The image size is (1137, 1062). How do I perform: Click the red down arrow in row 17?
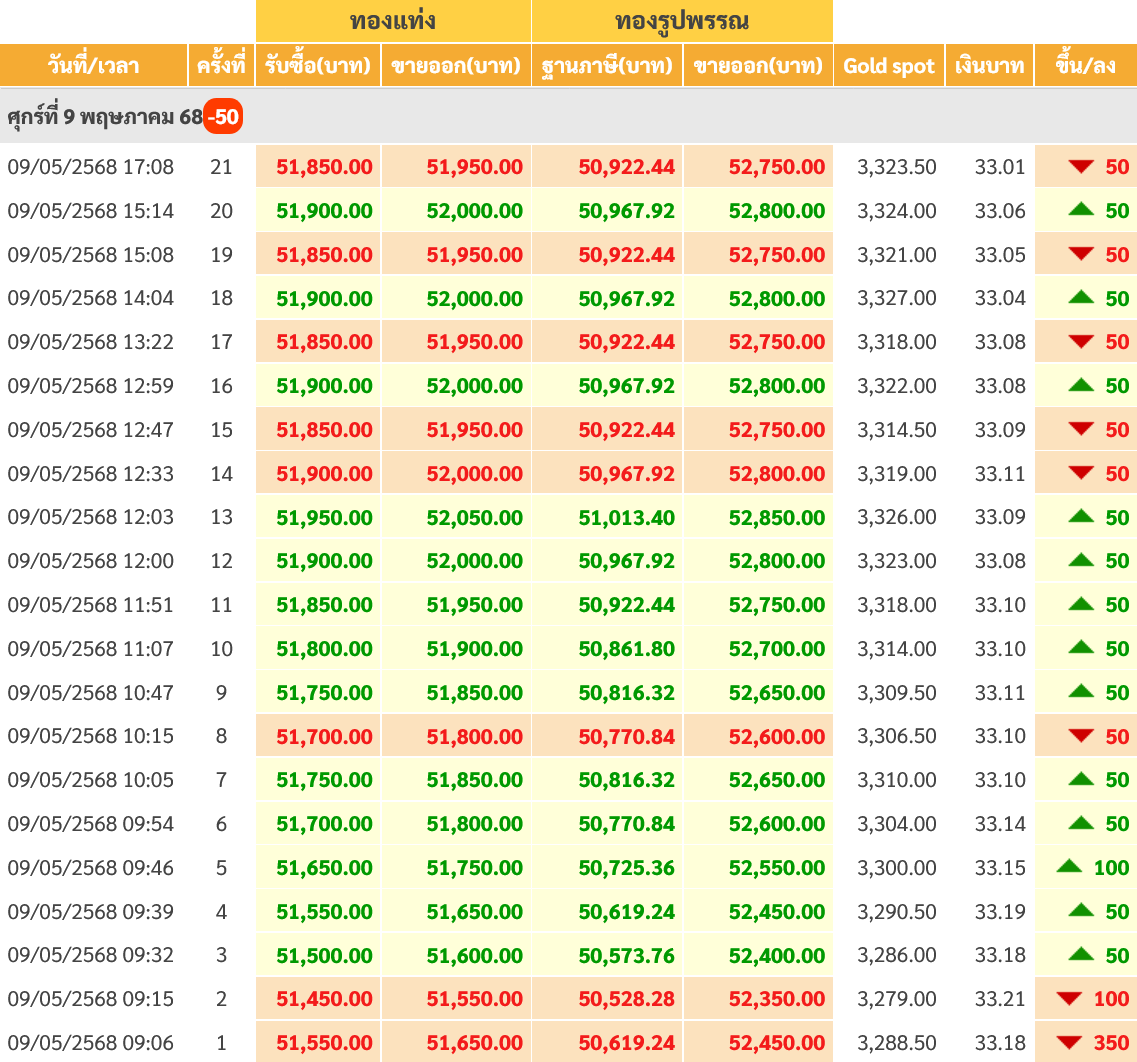[x=1080, y=341]
